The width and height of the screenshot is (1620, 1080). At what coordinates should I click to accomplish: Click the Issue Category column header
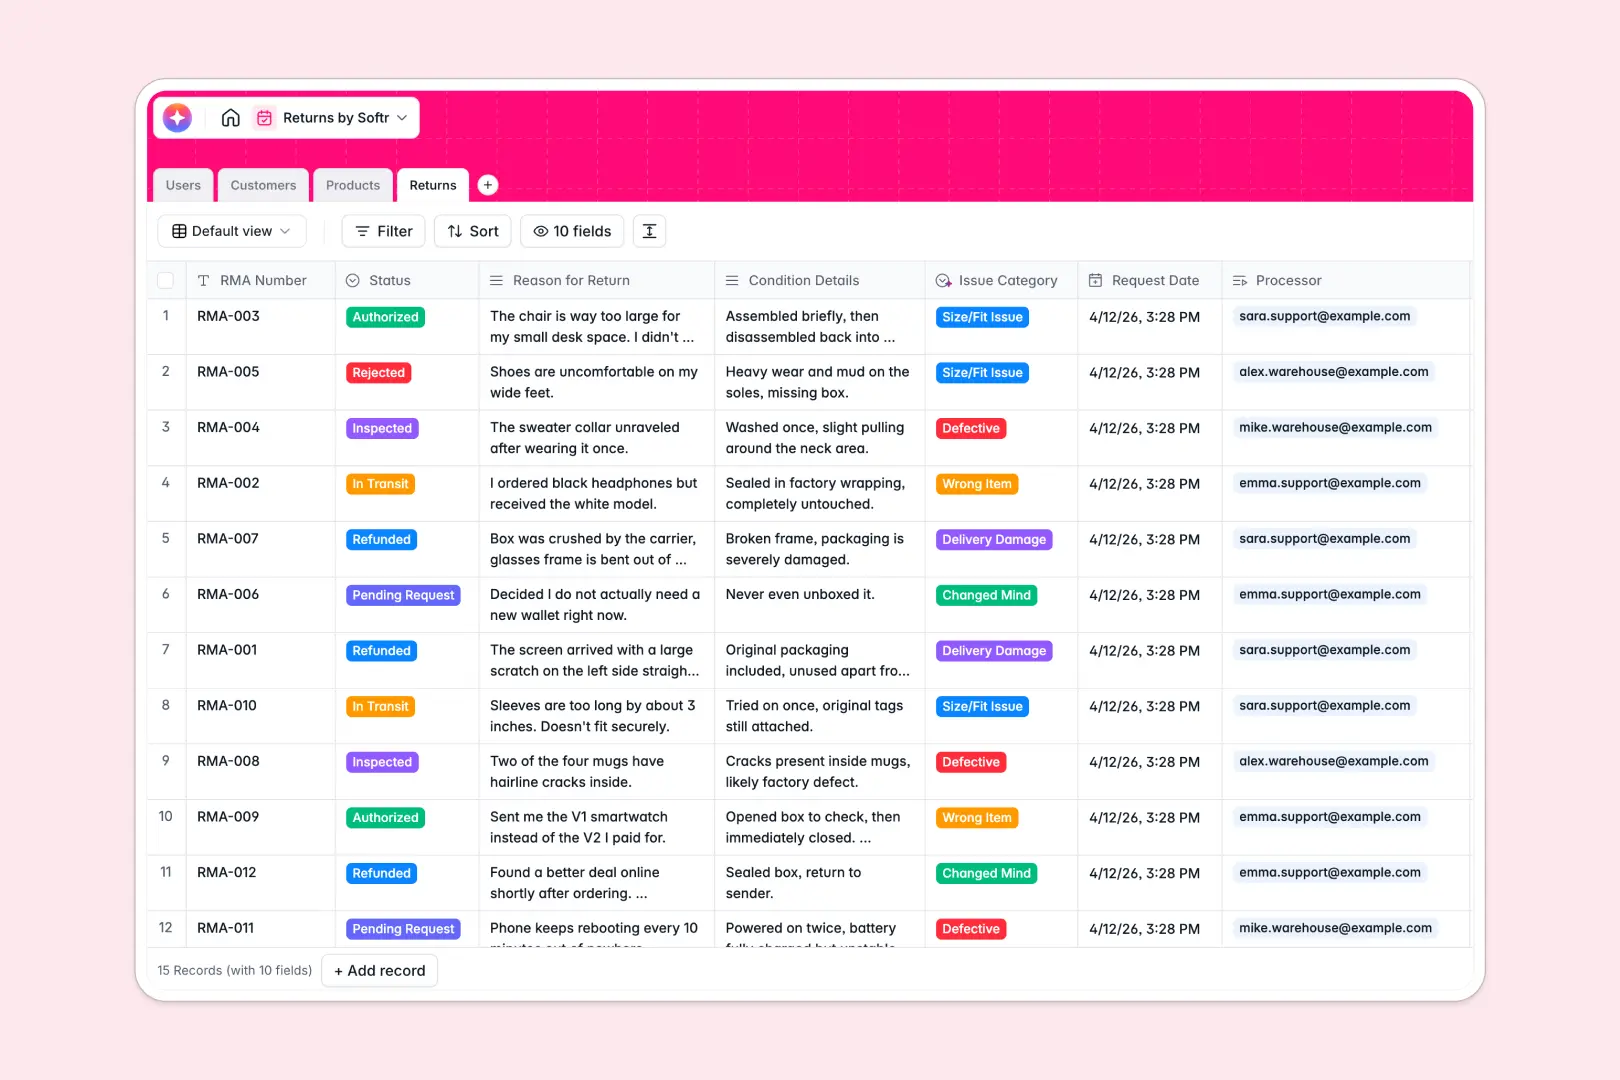[x=1001, y=281]
